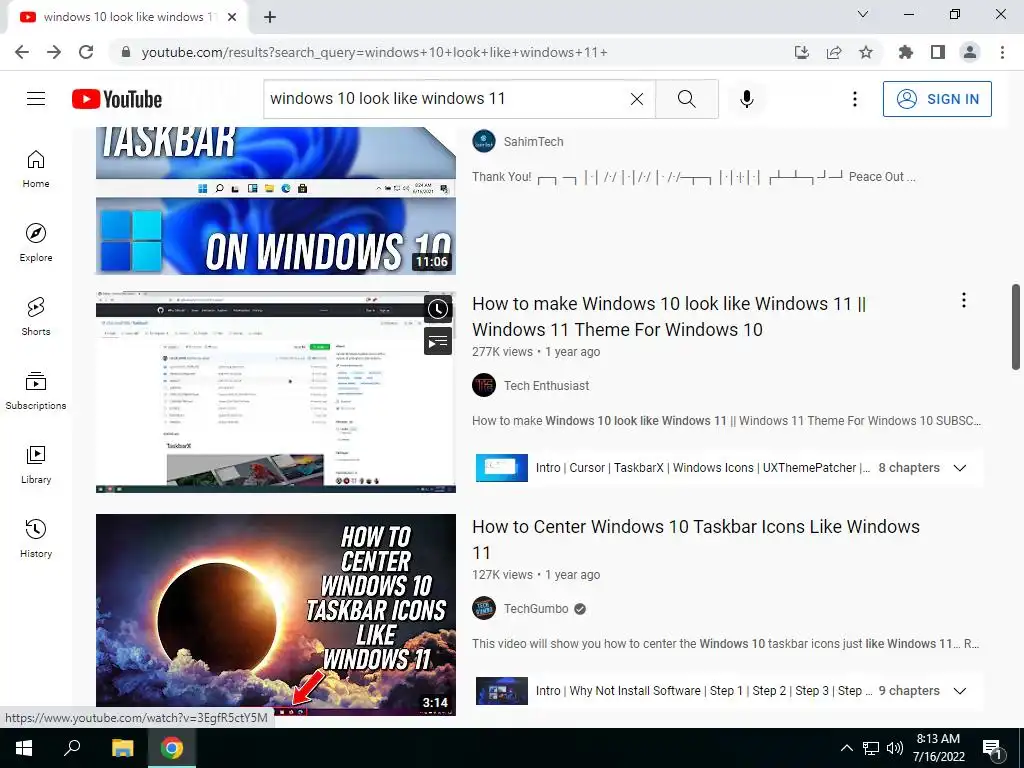Screen dimensions: 1024x768
Task: Play the GitHub TaskbarX thumbnail video
Action: [x=276, y=392]
